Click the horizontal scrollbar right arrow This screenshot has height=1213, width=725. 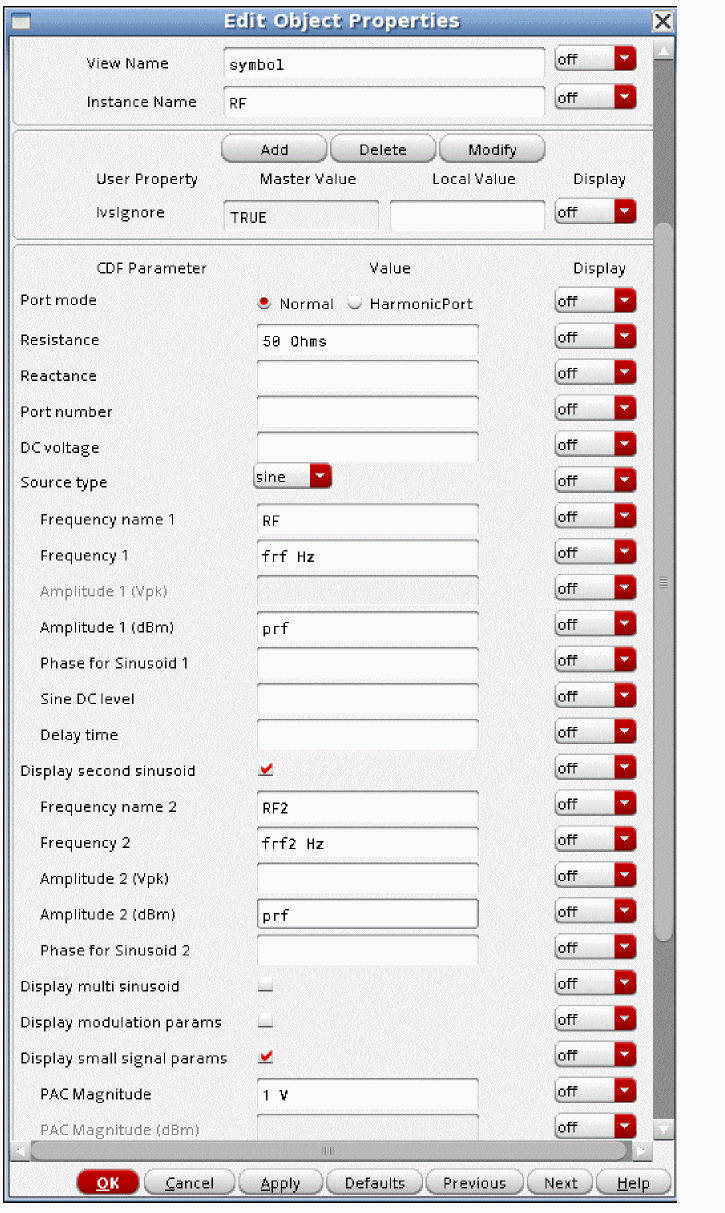(x=642, y=1151)
